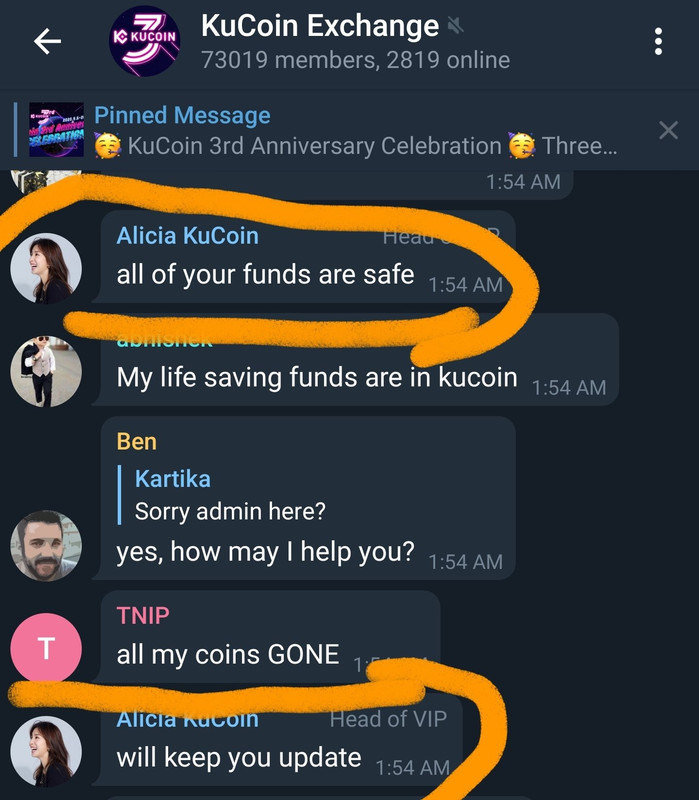Image resolution: width=699 pixels, height=800 pixels.
Task: Dismiss the pinned message banner
Action: pos(668,131)
